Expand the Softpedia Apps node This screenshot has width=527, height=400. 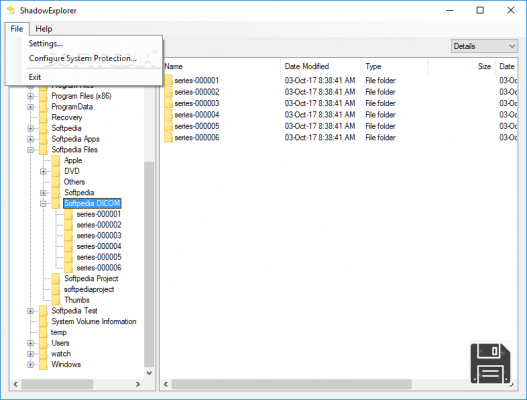click(x=31, y=139)
